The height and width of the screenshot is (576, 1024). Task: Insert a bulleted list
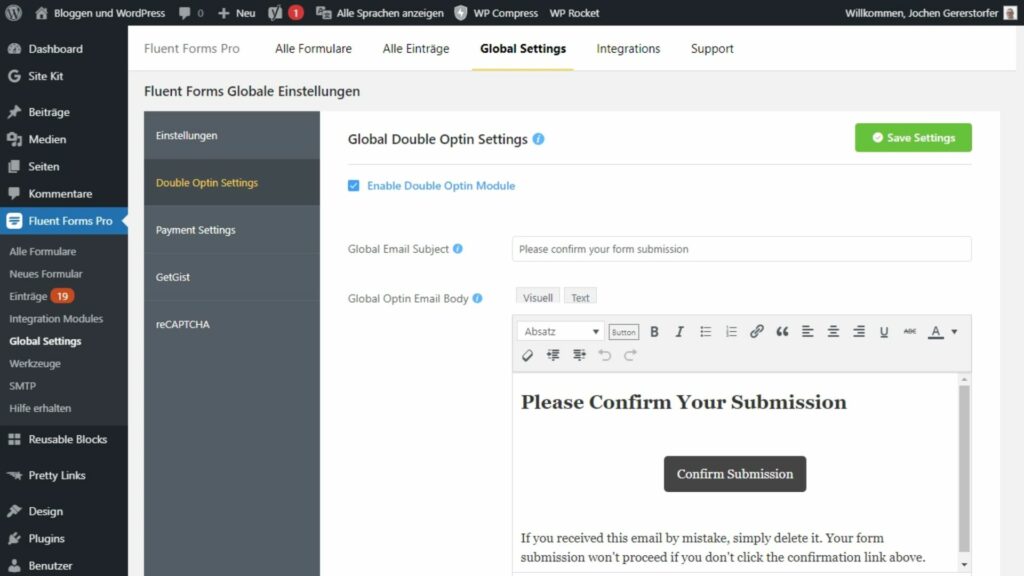pyautogui.click(x=705, y=332)
